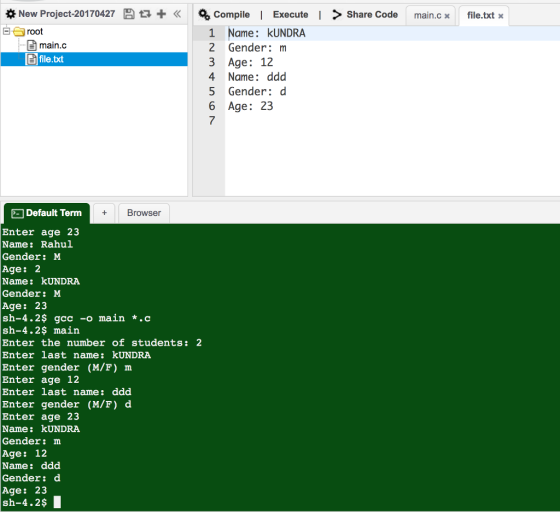Add a new file with plus icon
The image size is (560, 512).
pos(161,14)
